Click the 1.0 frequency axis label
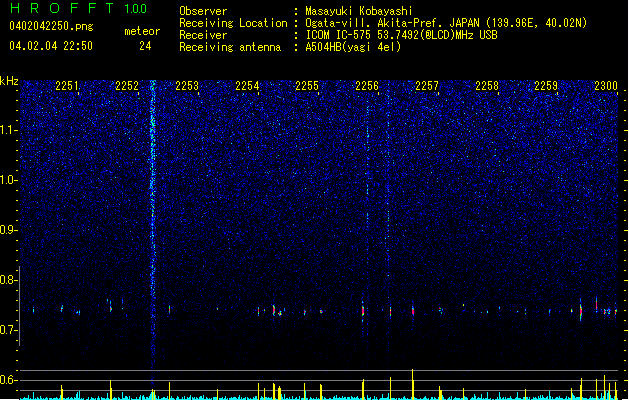This screenshot has width=629, height=400. click(x=8, y=180)
